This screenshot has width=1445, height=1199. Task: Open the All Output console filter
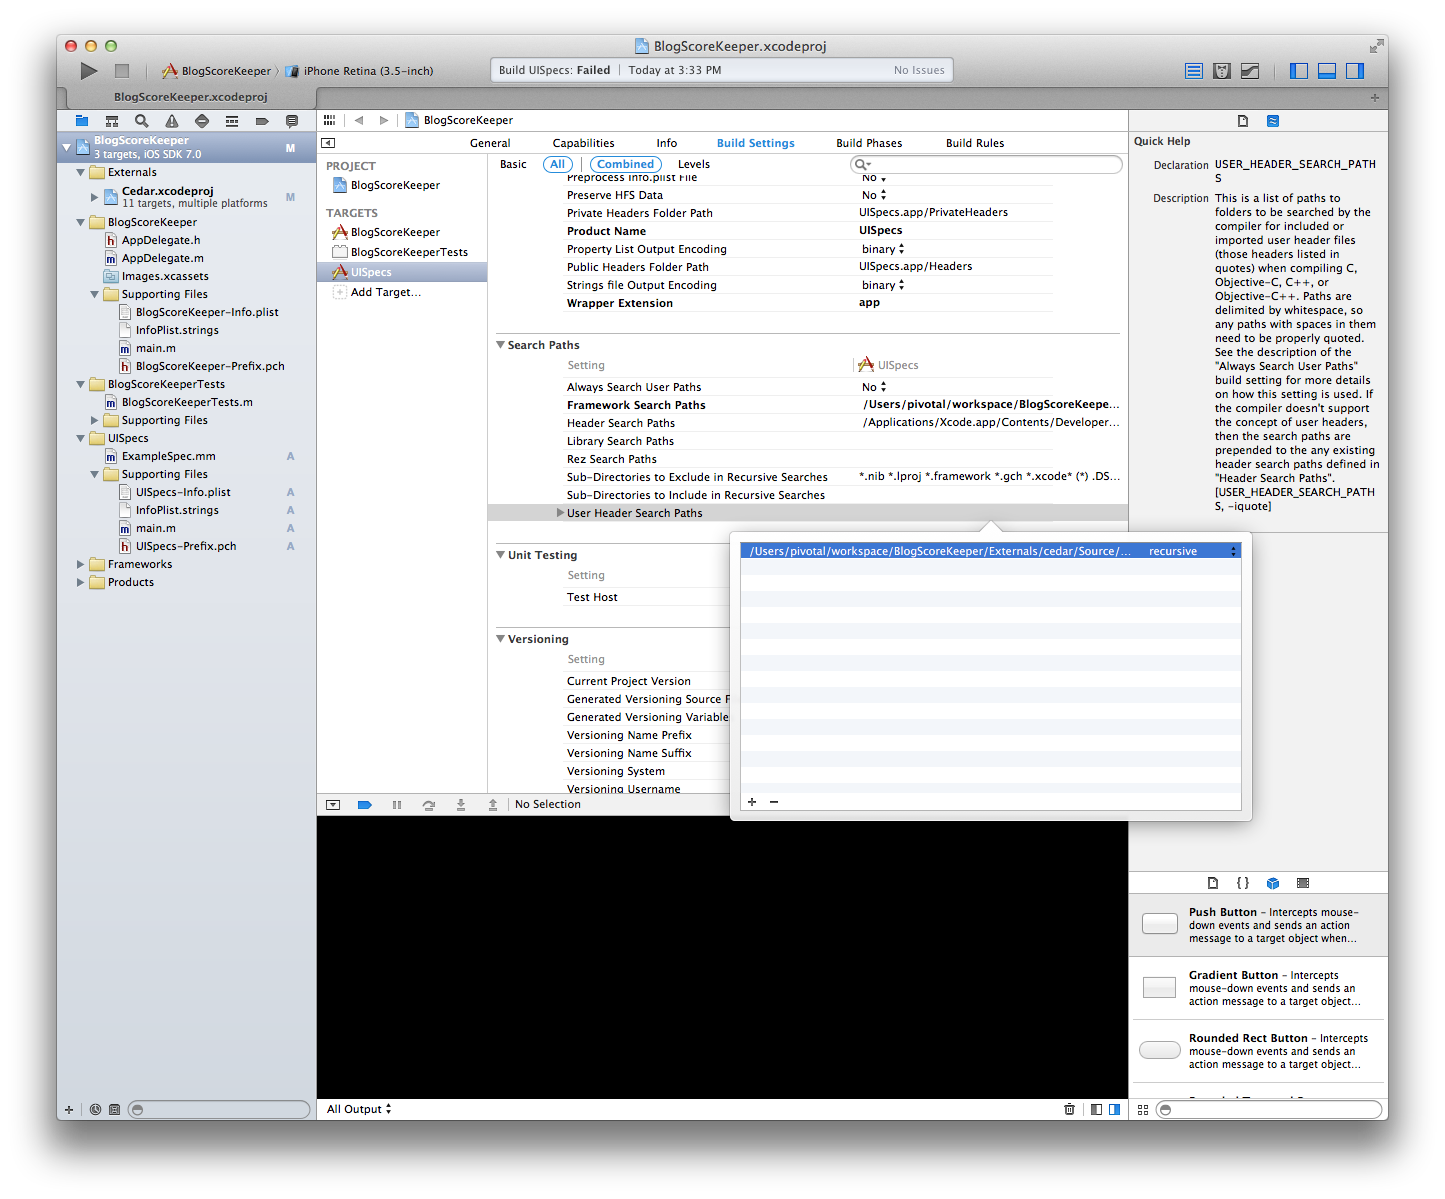359,1109
